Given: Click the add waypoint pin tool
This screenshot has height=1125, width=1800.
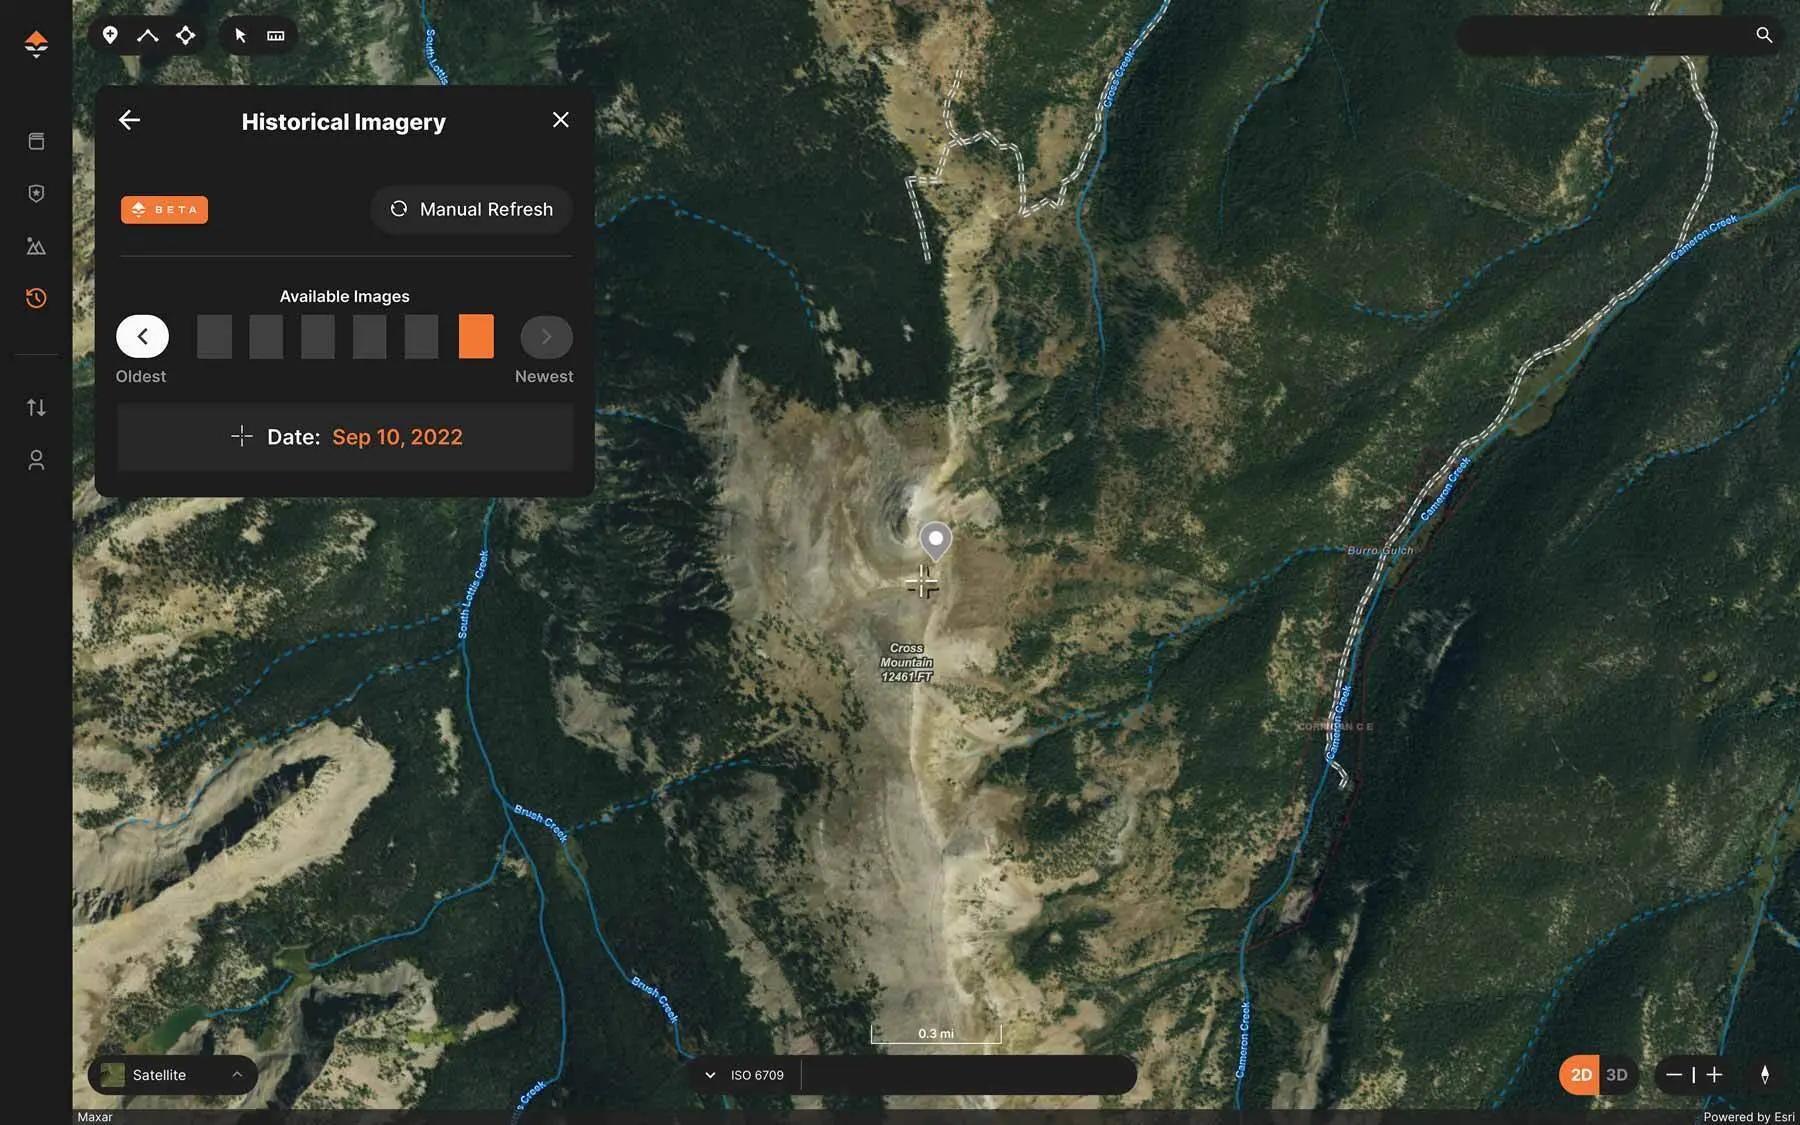Looking at the screenshot, I should [110, 35].
